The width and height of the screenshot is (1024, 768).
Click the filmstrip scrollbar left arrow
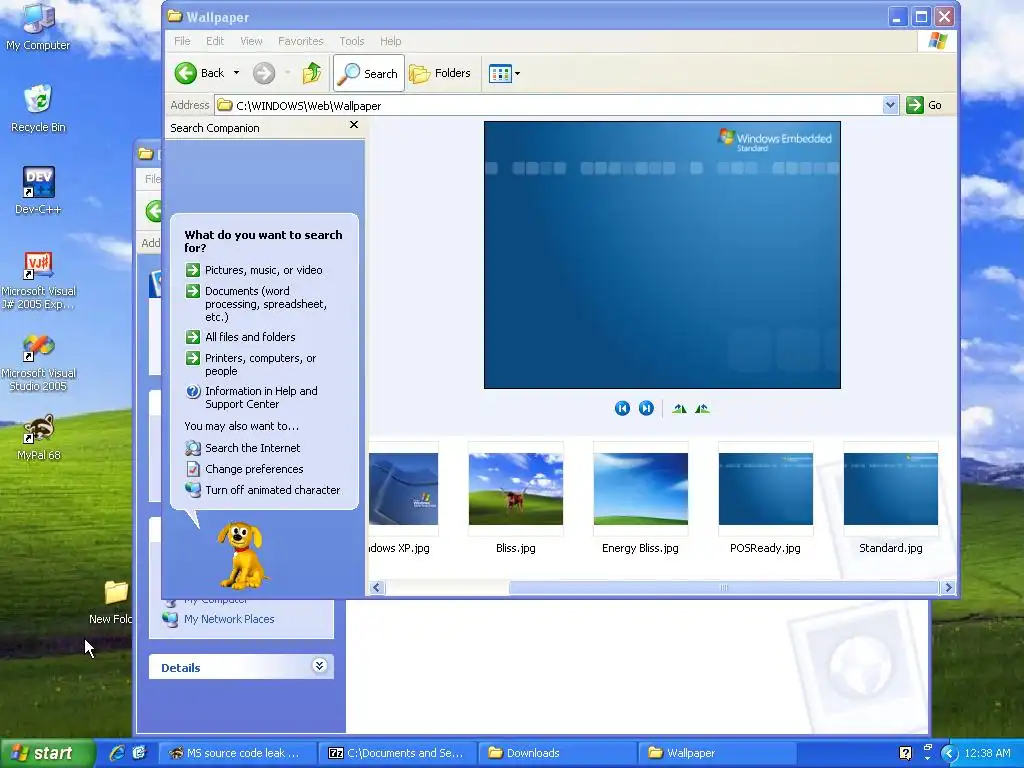(x=376, y=588)
